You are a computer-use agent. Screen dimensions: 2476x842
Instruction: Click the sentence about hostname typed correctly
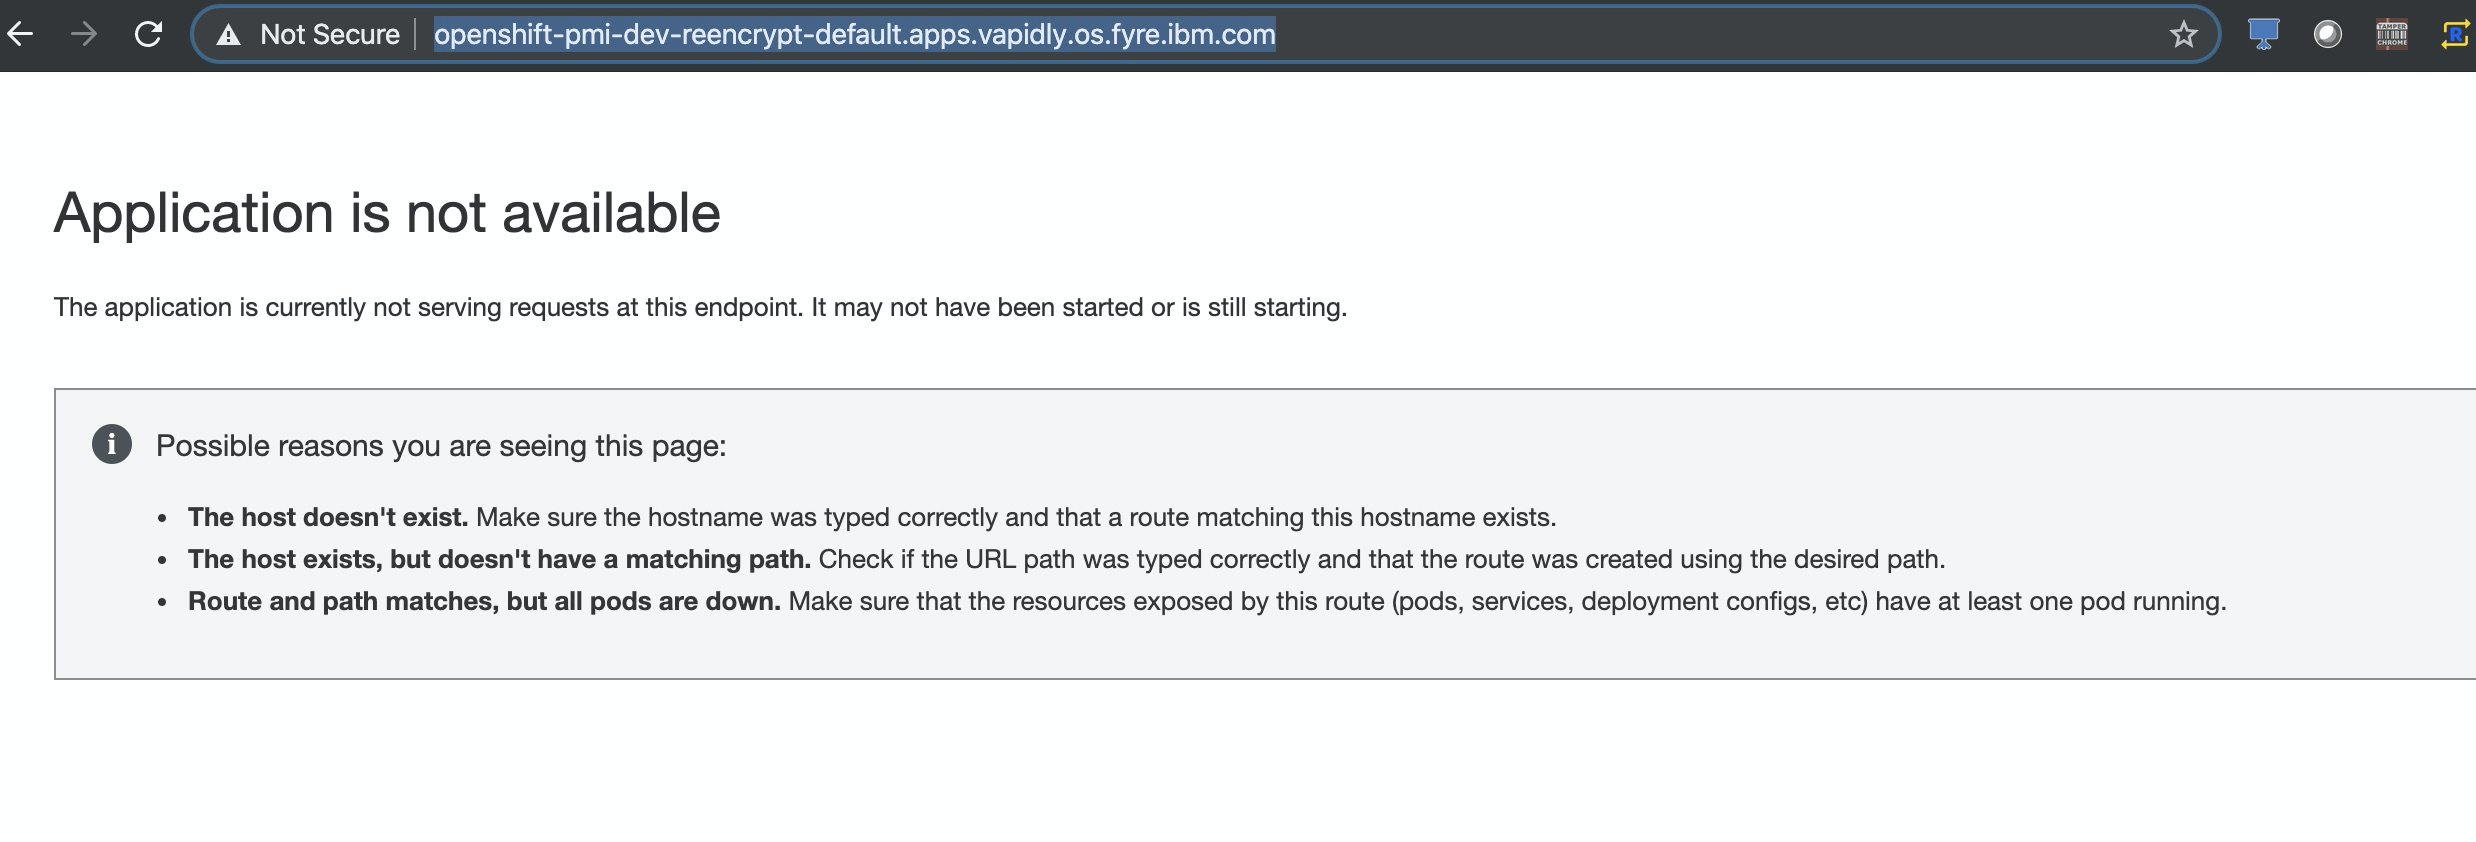[1016, 517]
